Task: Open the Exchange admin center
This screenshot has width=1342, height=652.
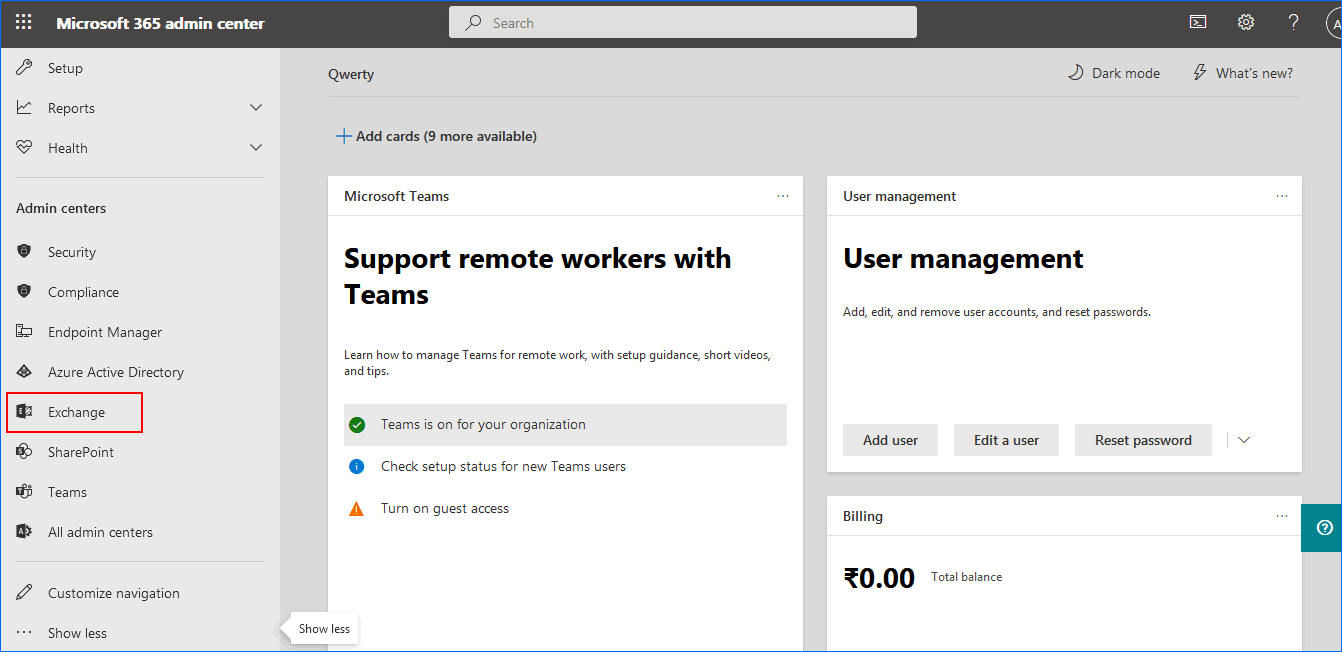Action: point(76,412)
